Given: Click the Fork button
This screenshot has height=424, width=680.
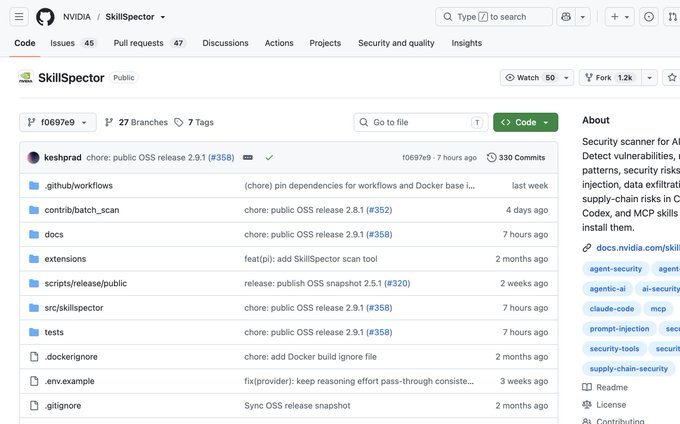Looking at the screenshot, I should [608, 78].
